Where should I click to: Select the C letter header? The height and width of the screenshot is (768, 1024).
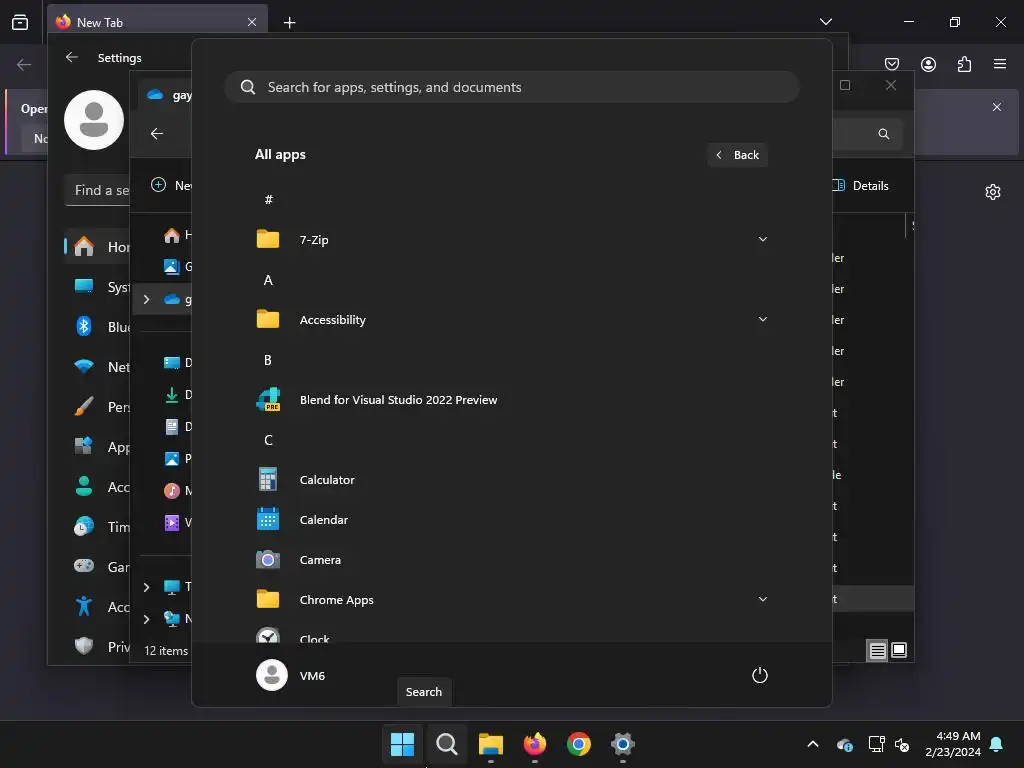point(268,440)
